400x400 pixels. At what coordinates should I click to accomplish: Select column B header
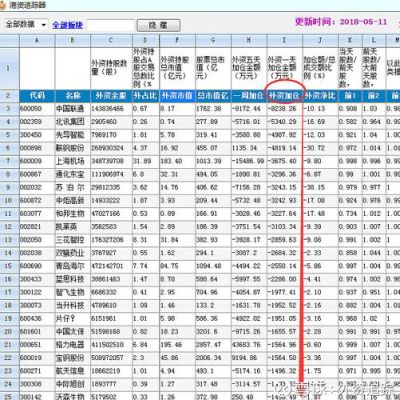(73, 40)
